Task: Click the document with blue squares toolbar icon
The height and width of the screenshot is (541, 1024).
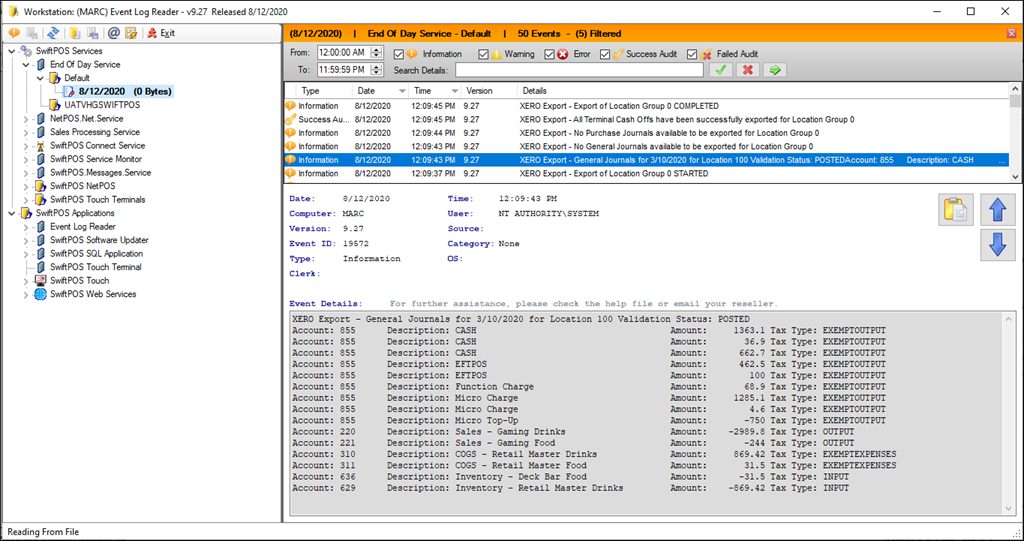Action: 93,33
